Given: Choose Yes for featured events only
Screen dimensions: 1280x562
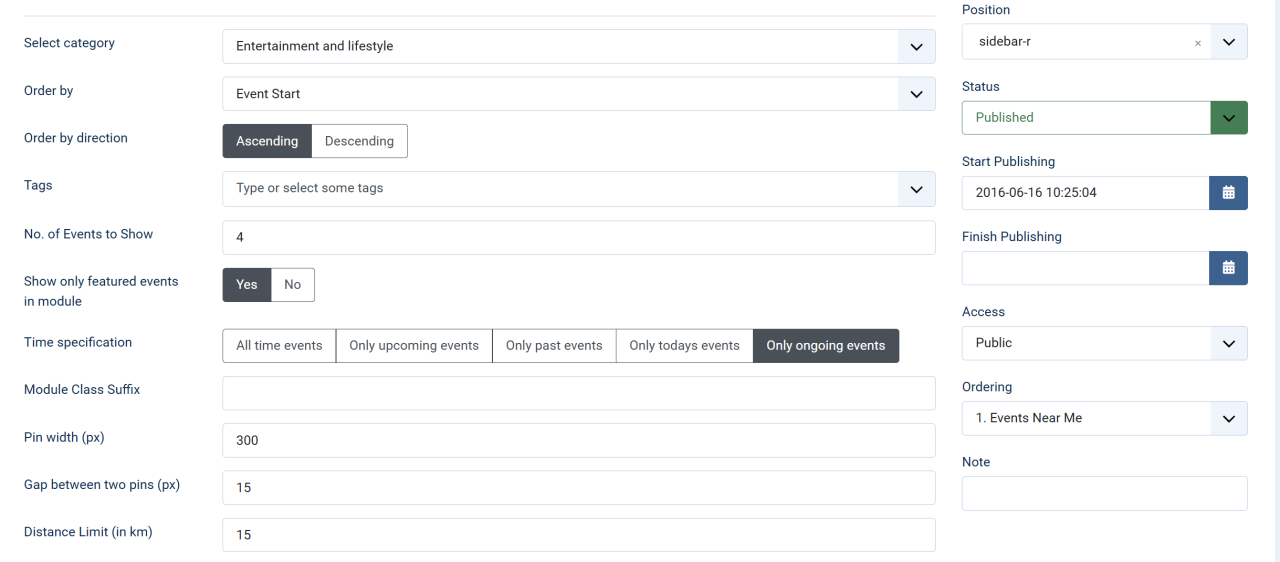Looking at the screenshot, I should [x=247, y=285].
